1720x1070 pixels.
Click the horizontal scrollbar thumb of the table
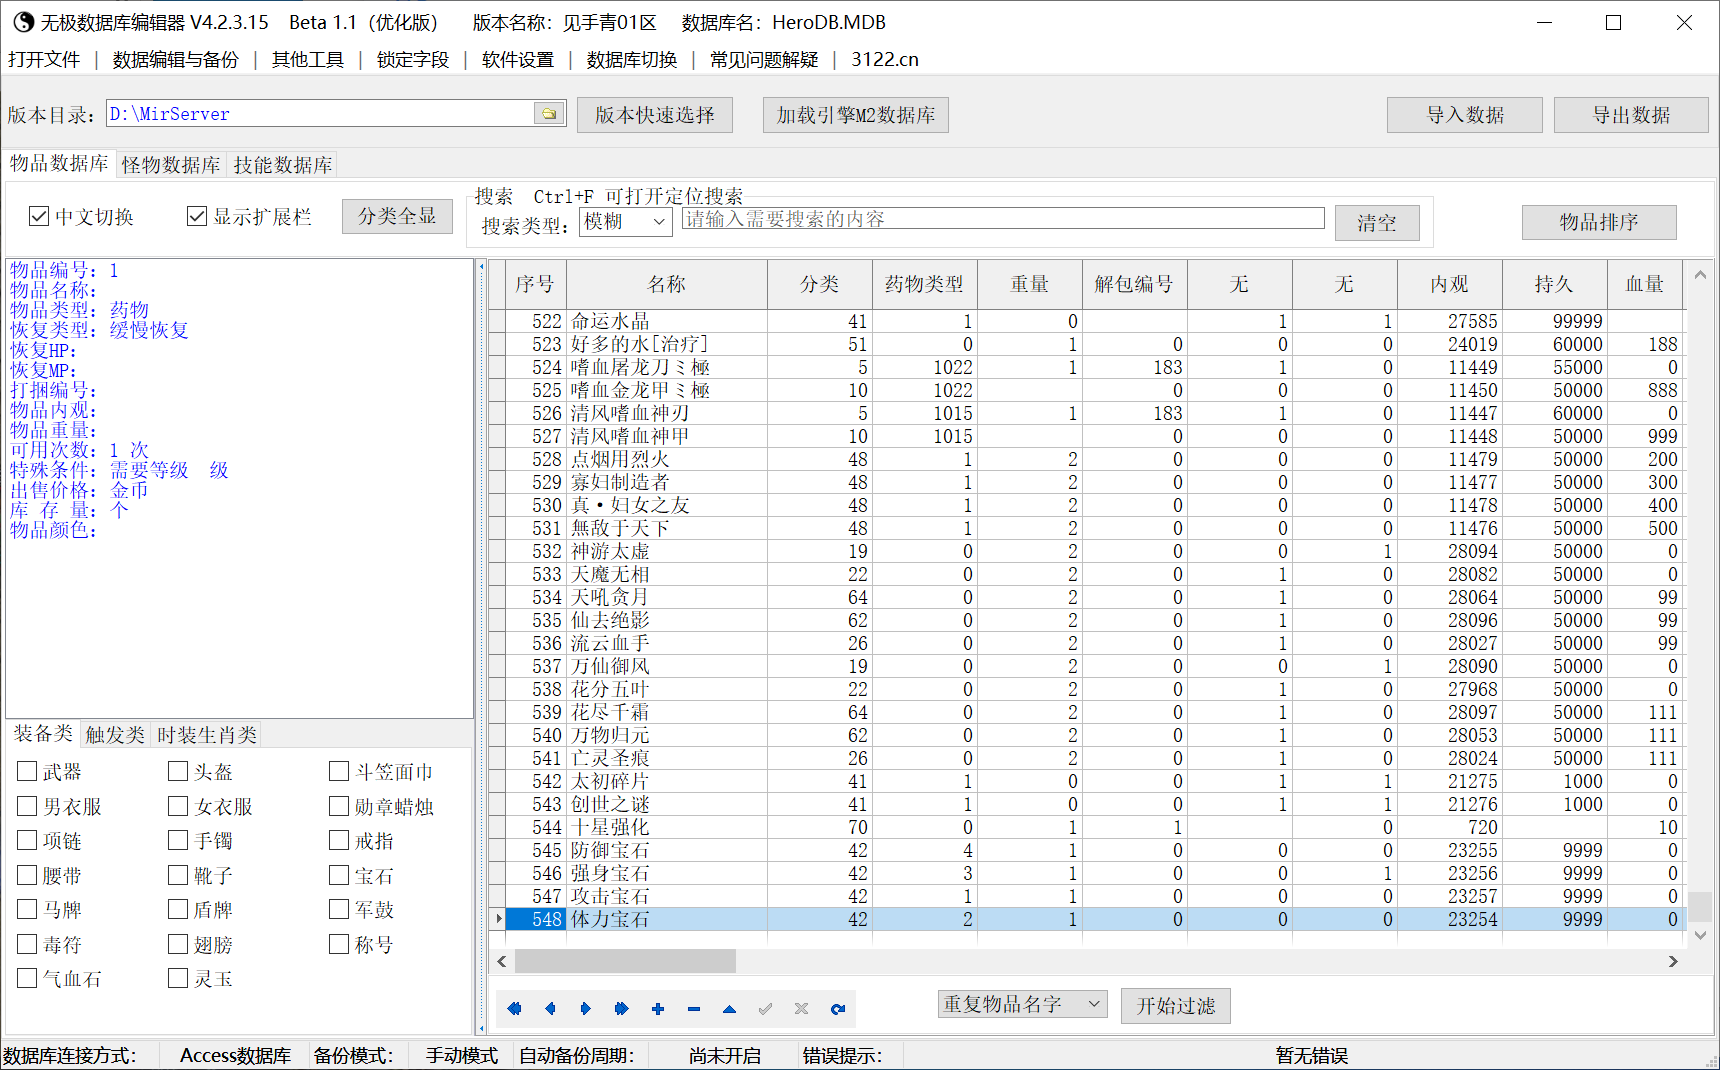click(626, 961)
